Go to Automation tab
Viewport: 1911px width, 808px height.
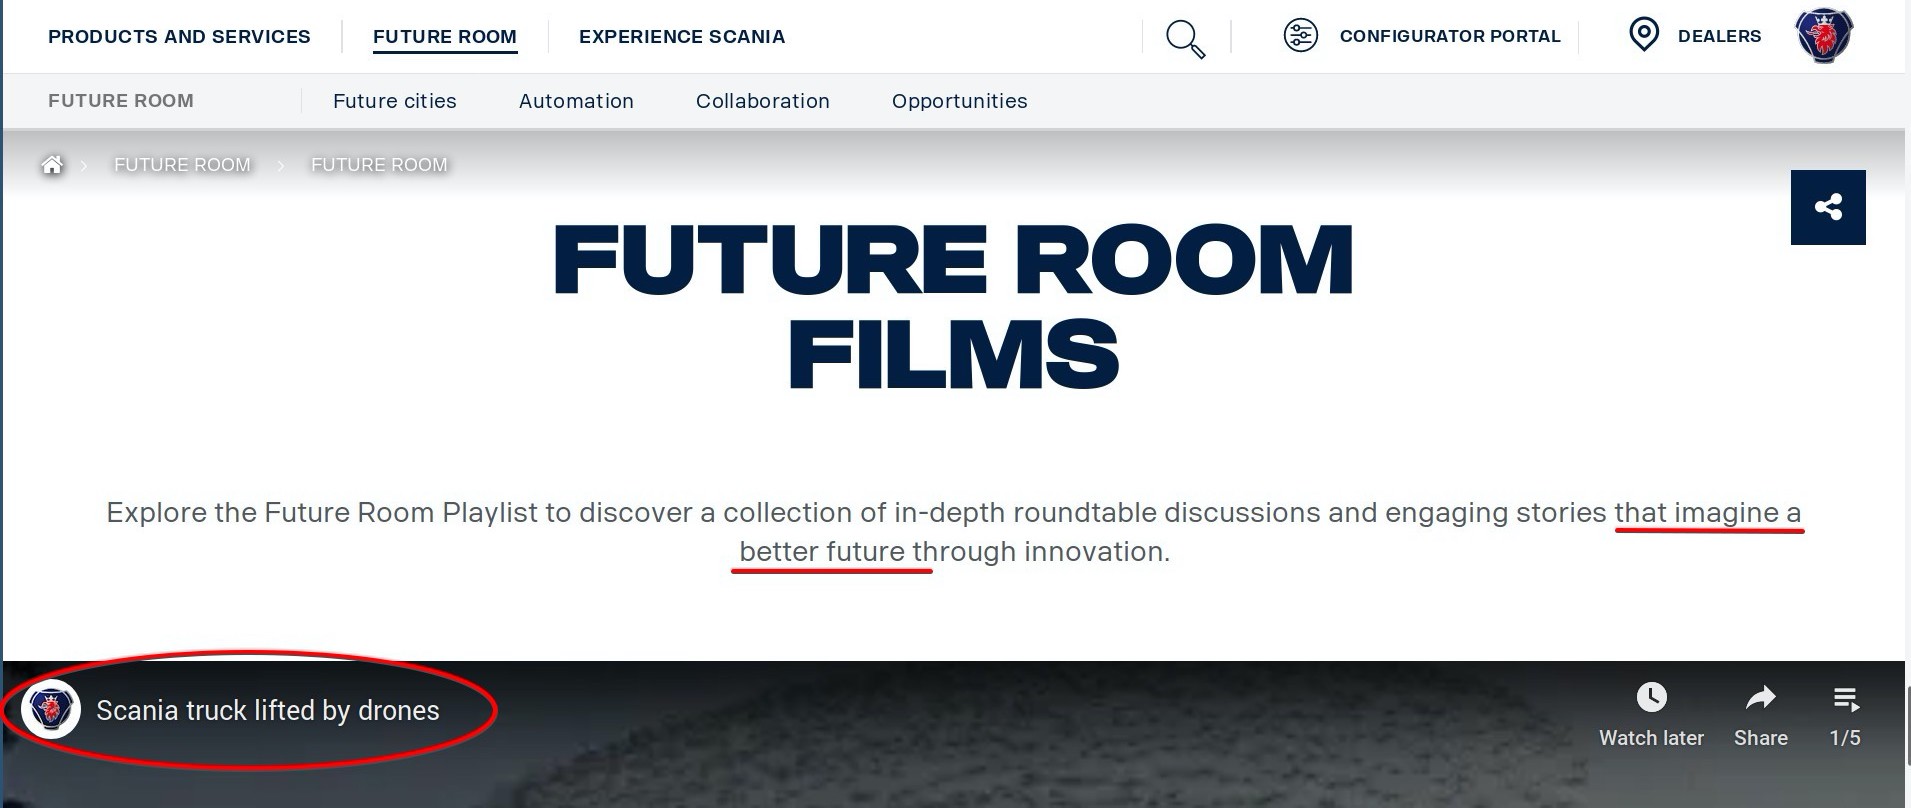(576, 101)
